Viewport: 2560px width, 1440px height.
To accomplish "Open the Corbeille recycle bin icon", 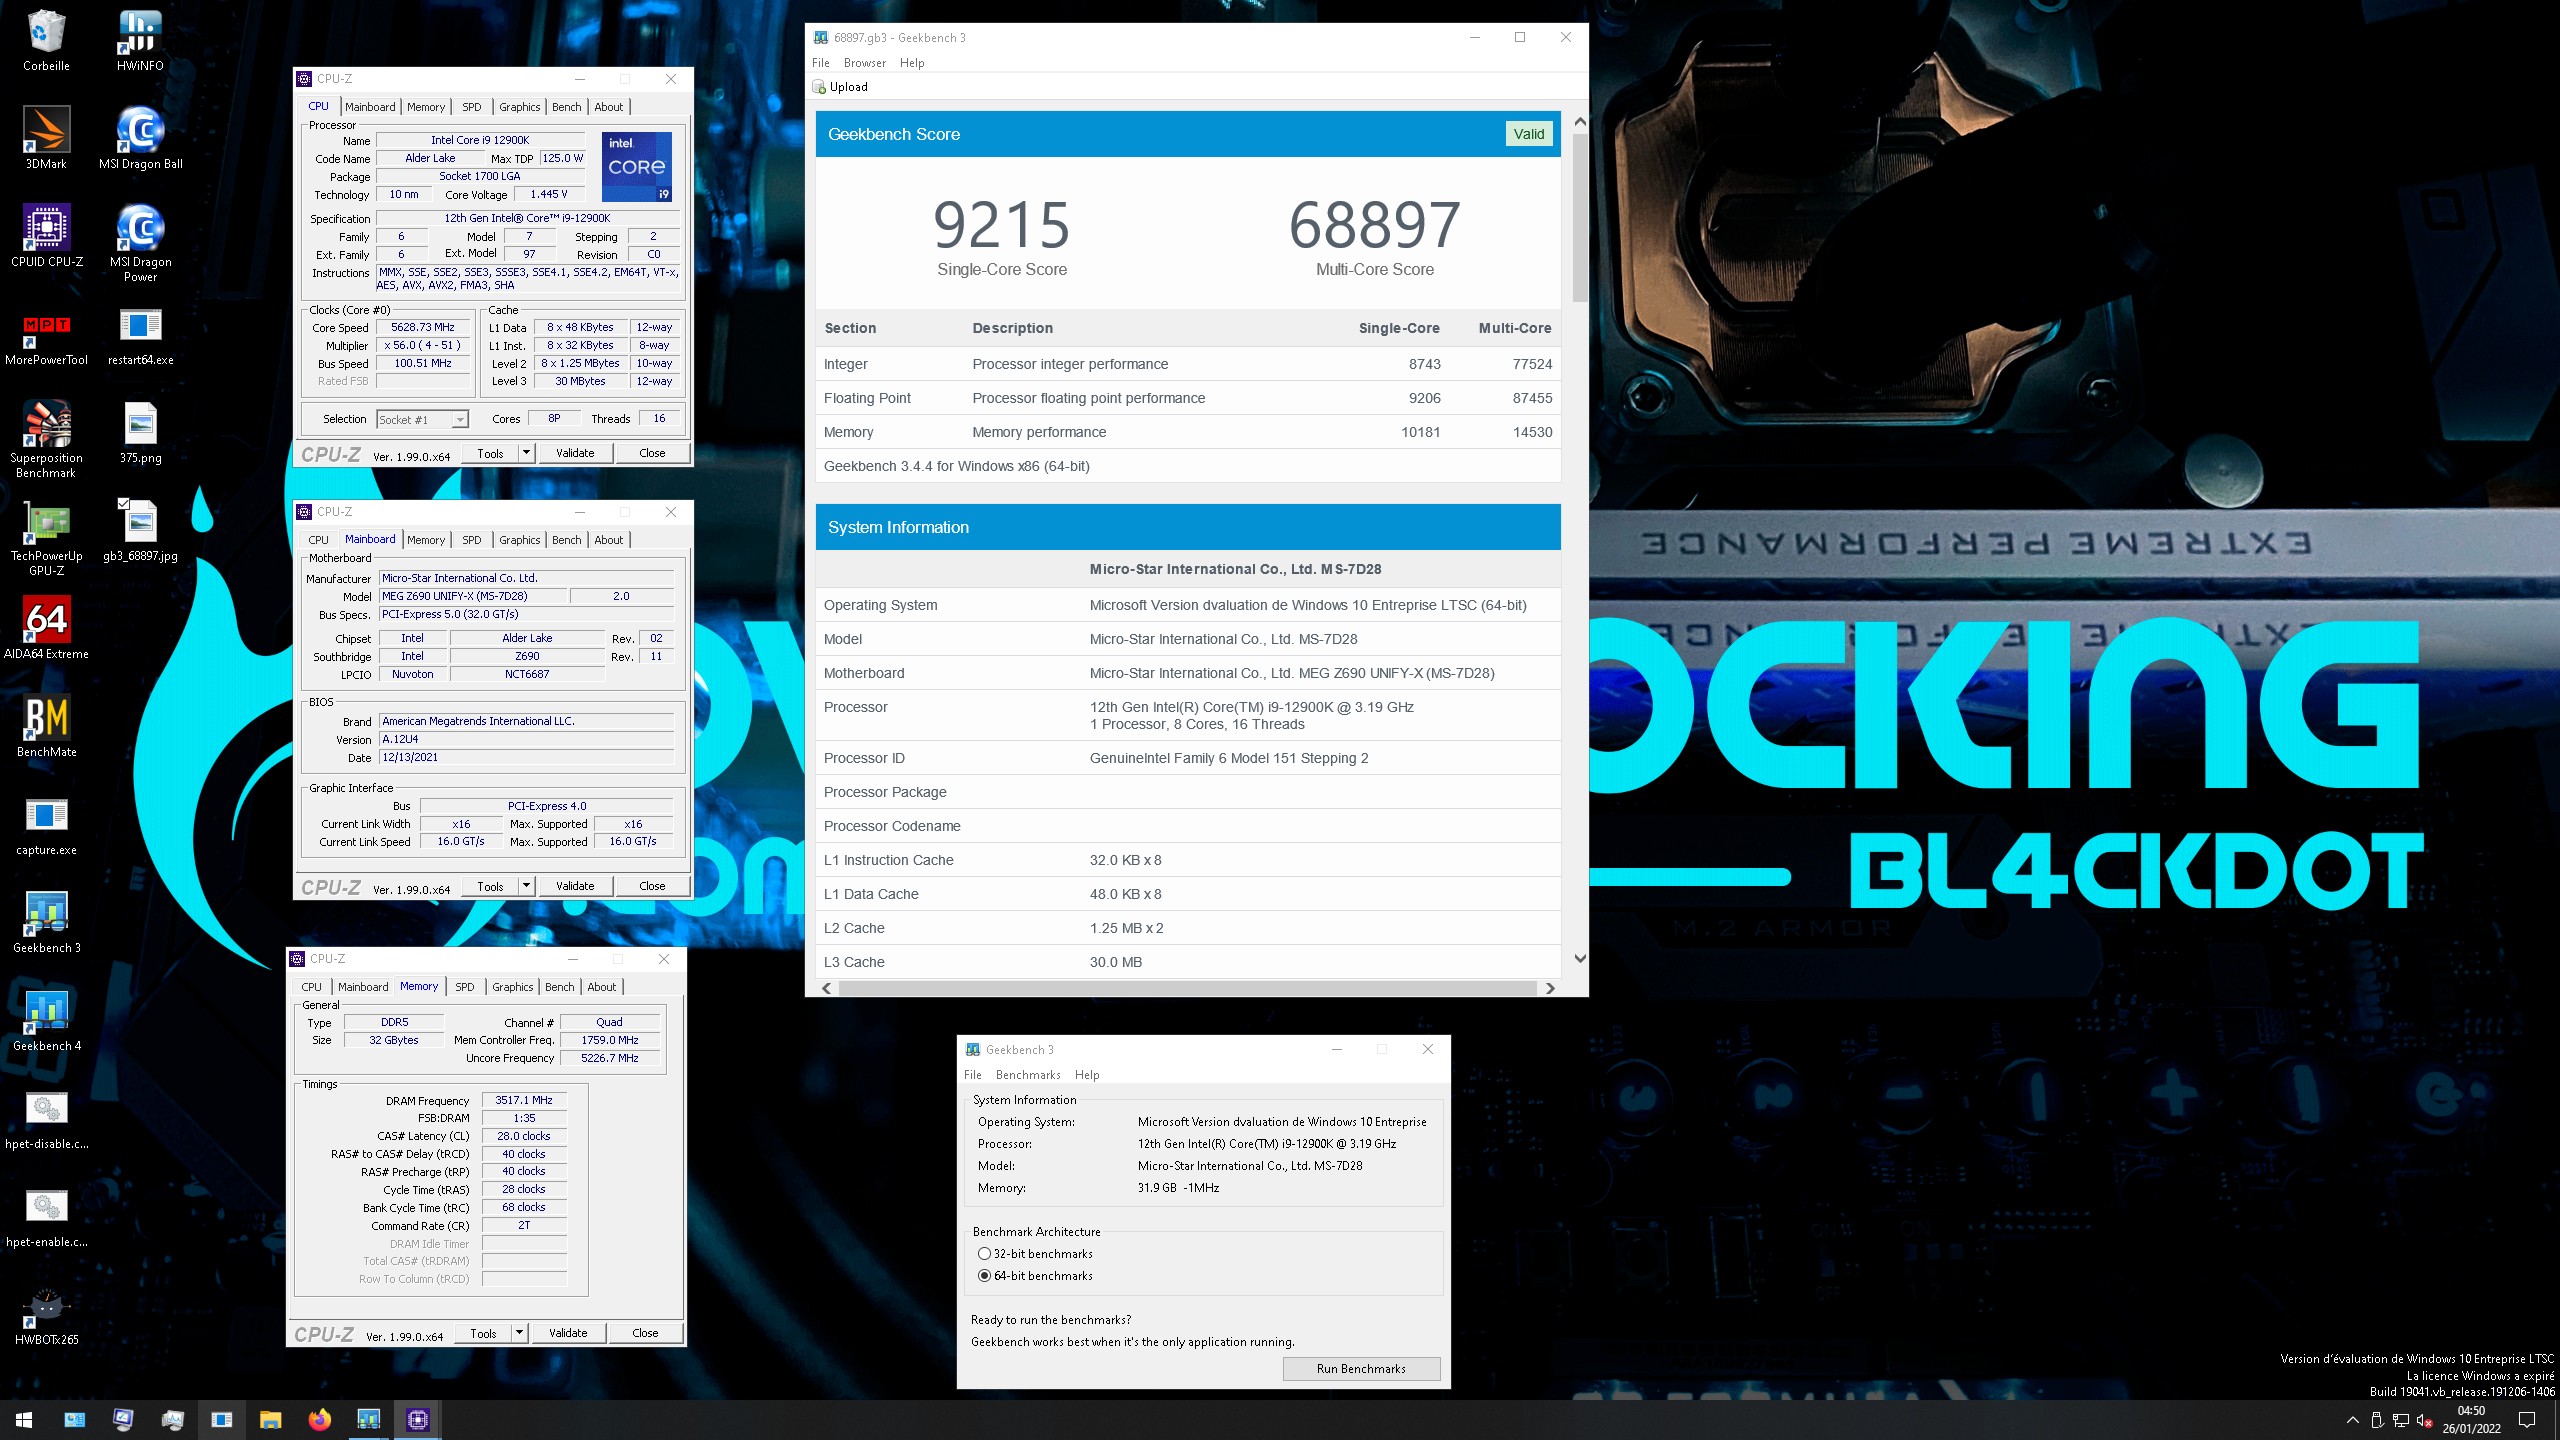I will [46, 40].
